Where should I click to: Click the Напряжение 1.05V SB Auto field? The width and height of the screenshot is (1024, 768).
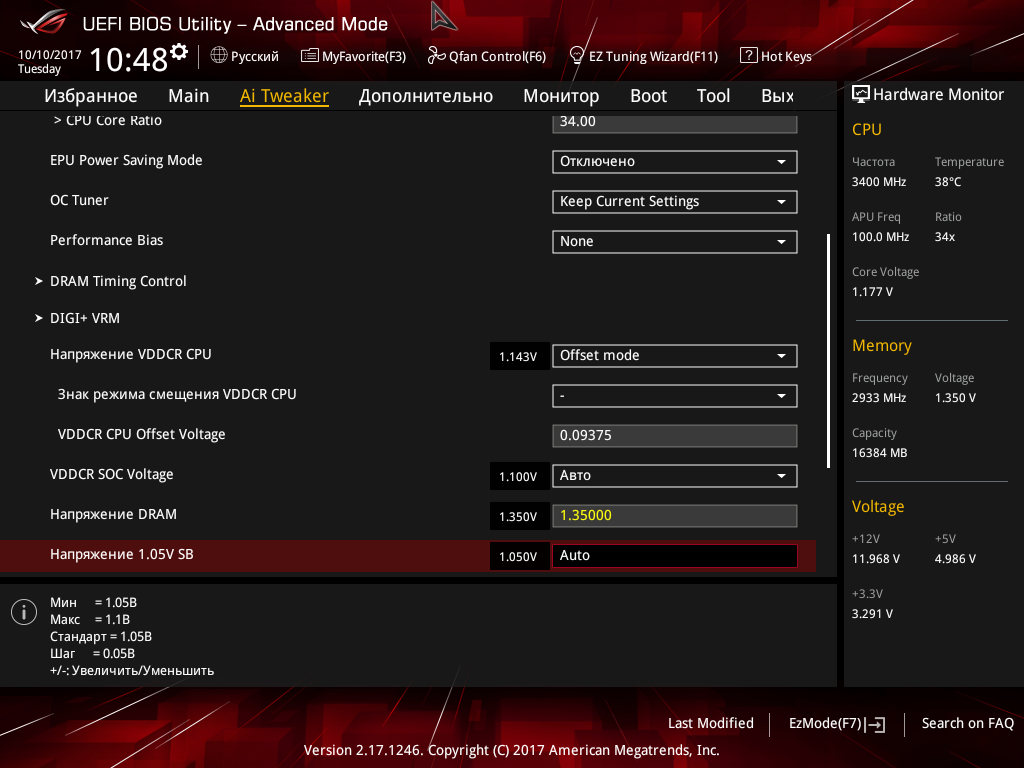point(675,556)
